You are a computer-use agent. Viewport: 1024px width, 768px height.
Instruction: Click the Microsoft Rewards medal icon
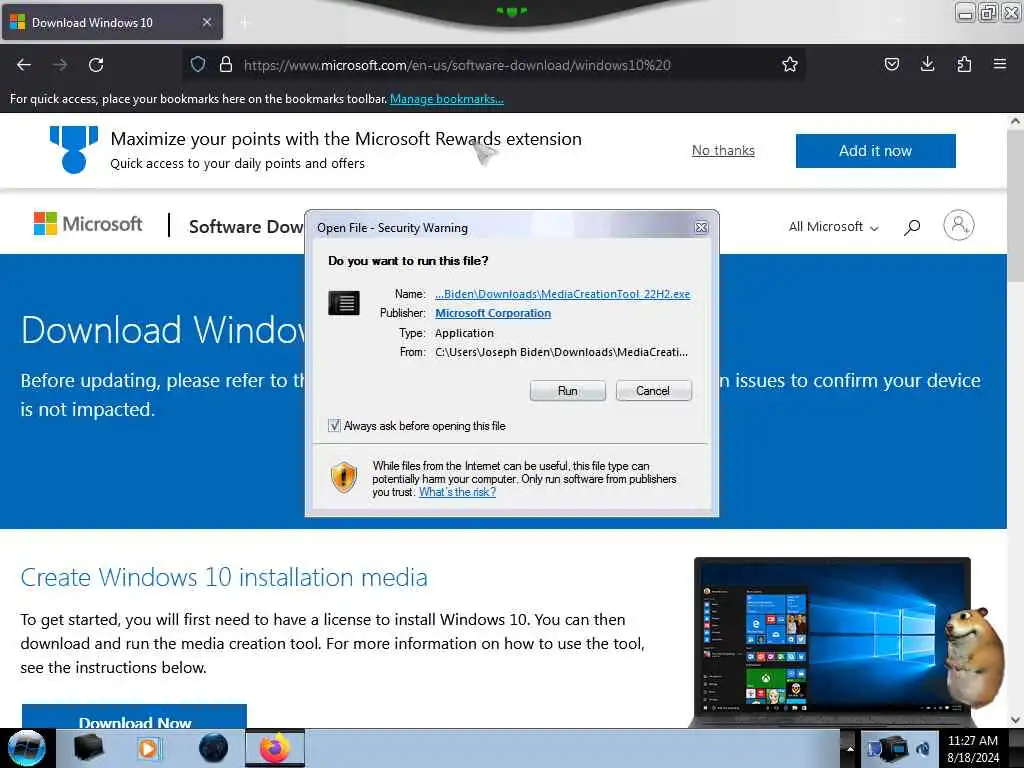pos(74,150)
